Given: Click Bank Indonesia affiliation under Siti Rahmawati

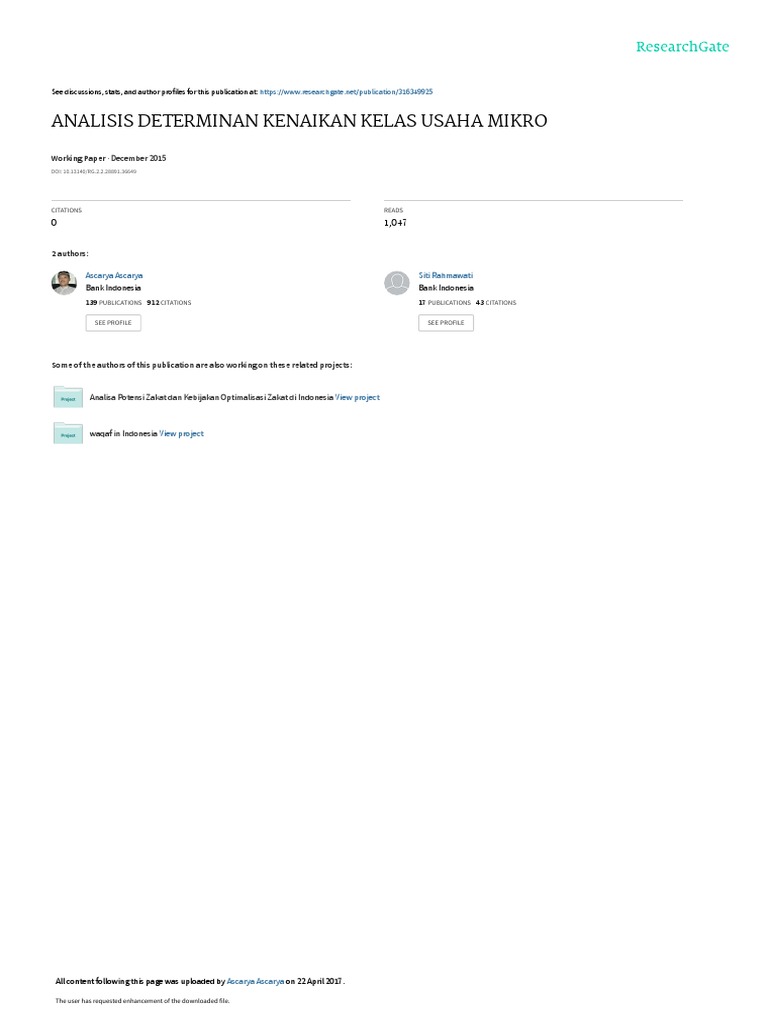Looking at the screenshot, I should [446, 288].
